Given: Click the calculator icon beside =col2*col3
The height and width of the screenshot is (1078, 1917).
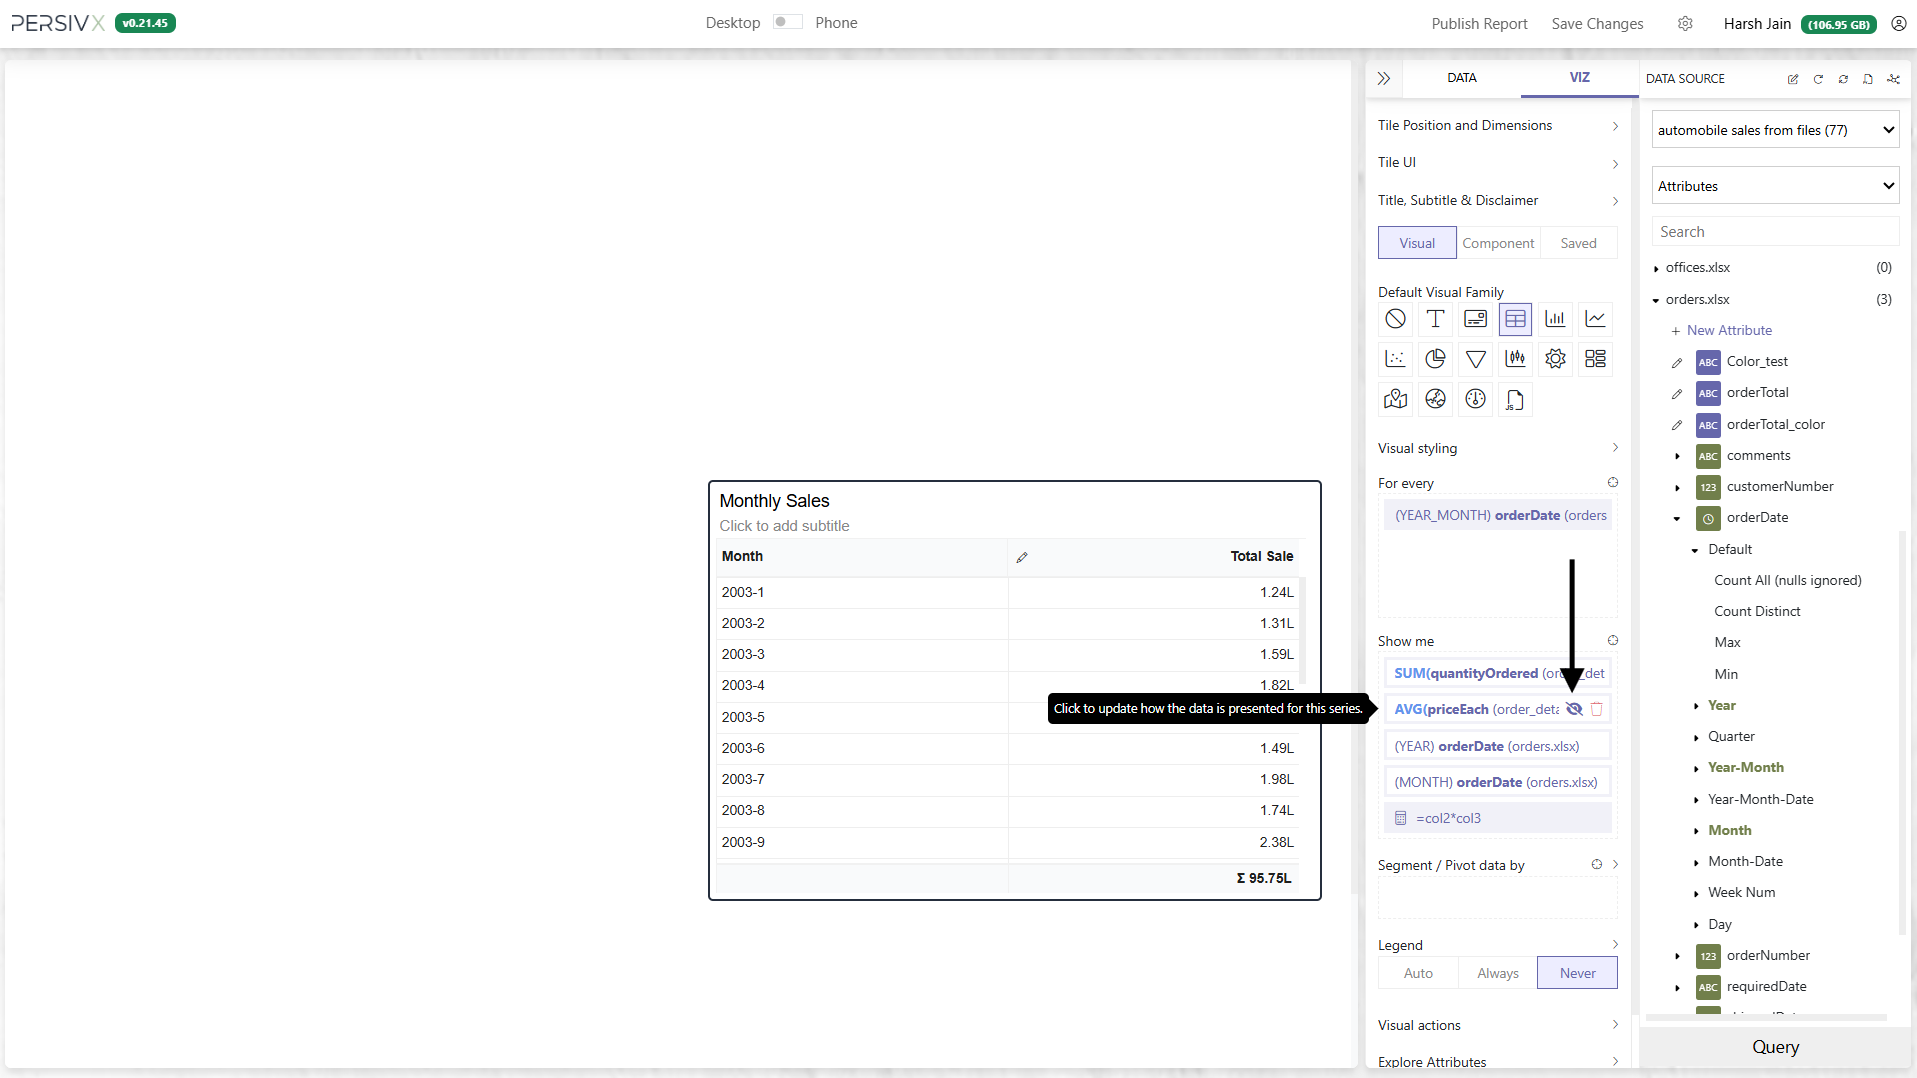Looking at the screenshot, I should [x=1401, y=818].
